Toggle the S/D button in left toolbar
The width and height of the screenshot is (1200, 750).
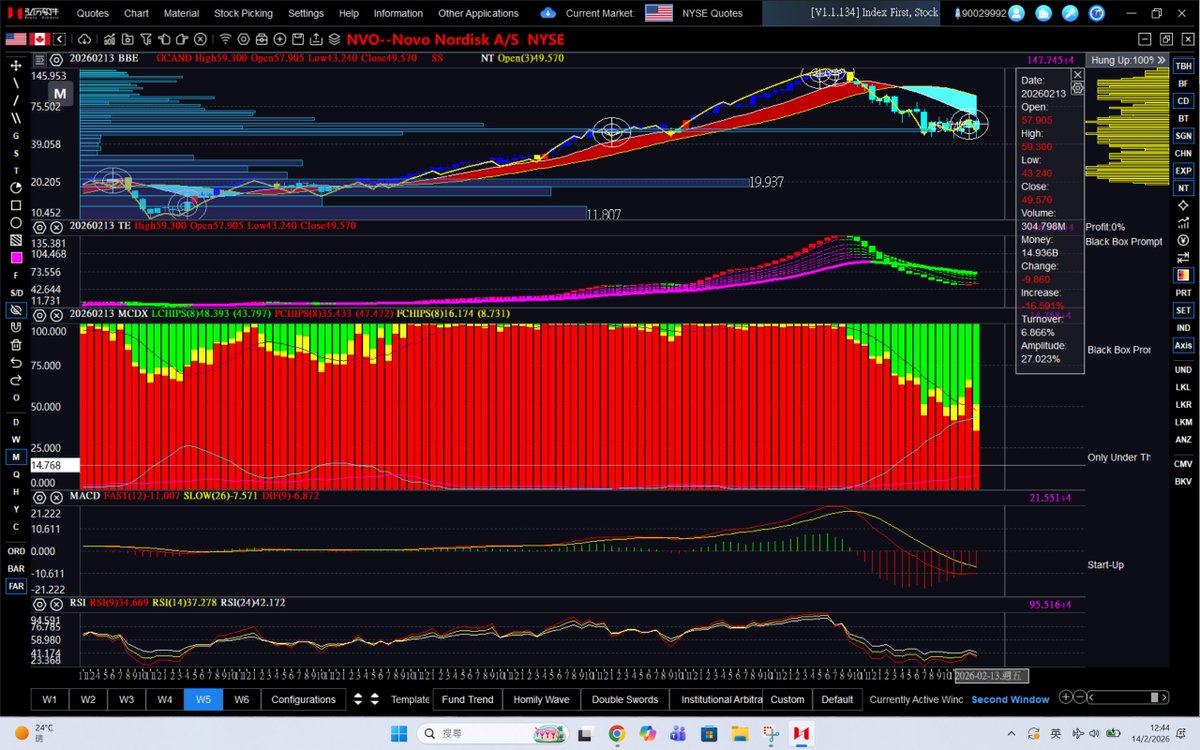coord(16,292)
